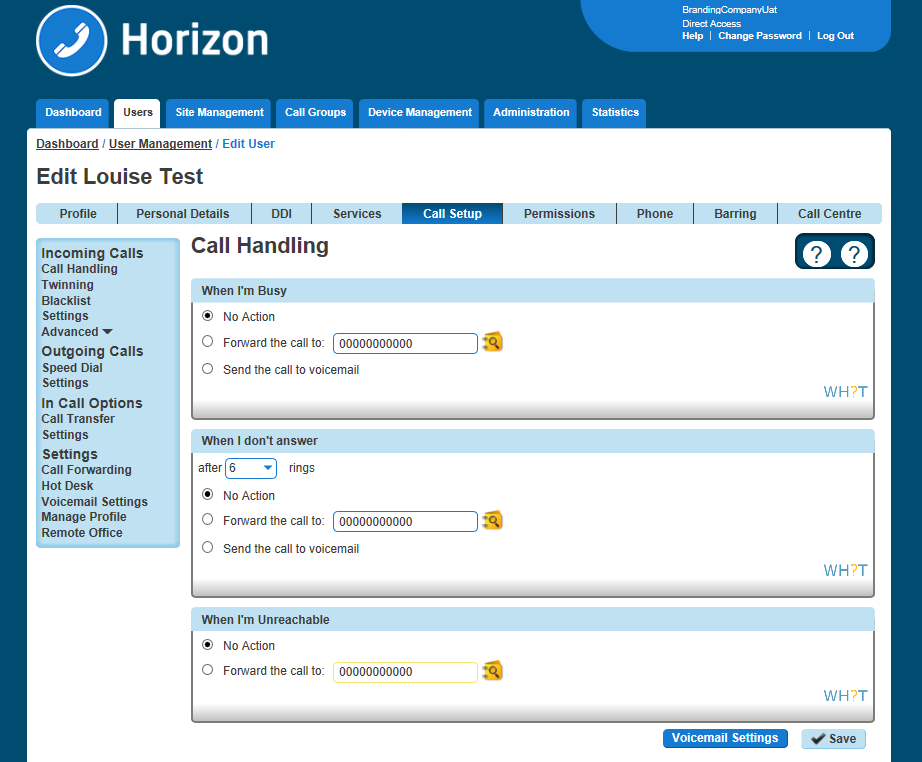Open the Administration tab

(531, 113)
